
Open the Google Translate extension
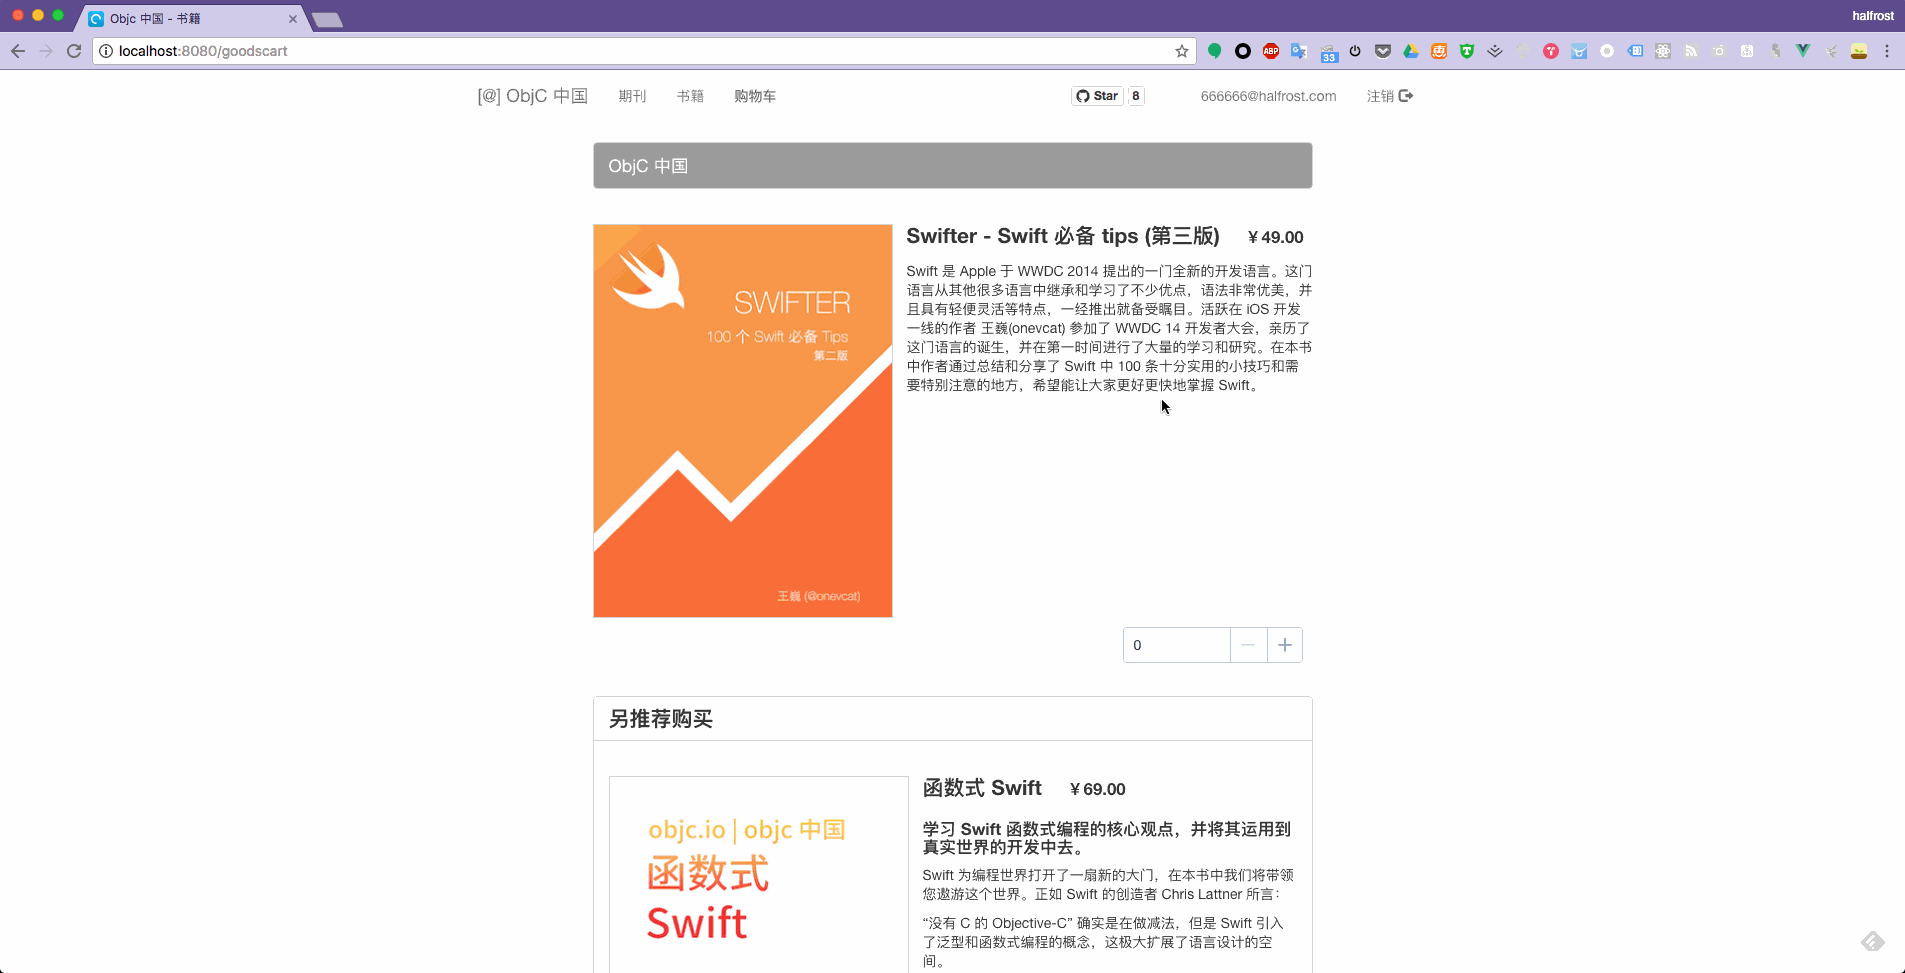click(1299, 51)
